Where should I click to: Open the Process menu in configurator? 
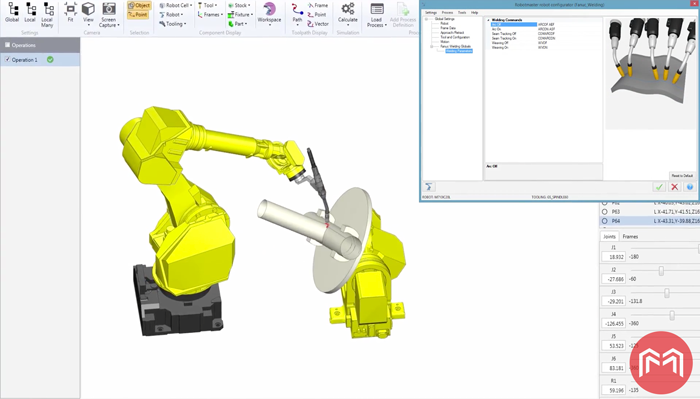pos(447,12)
